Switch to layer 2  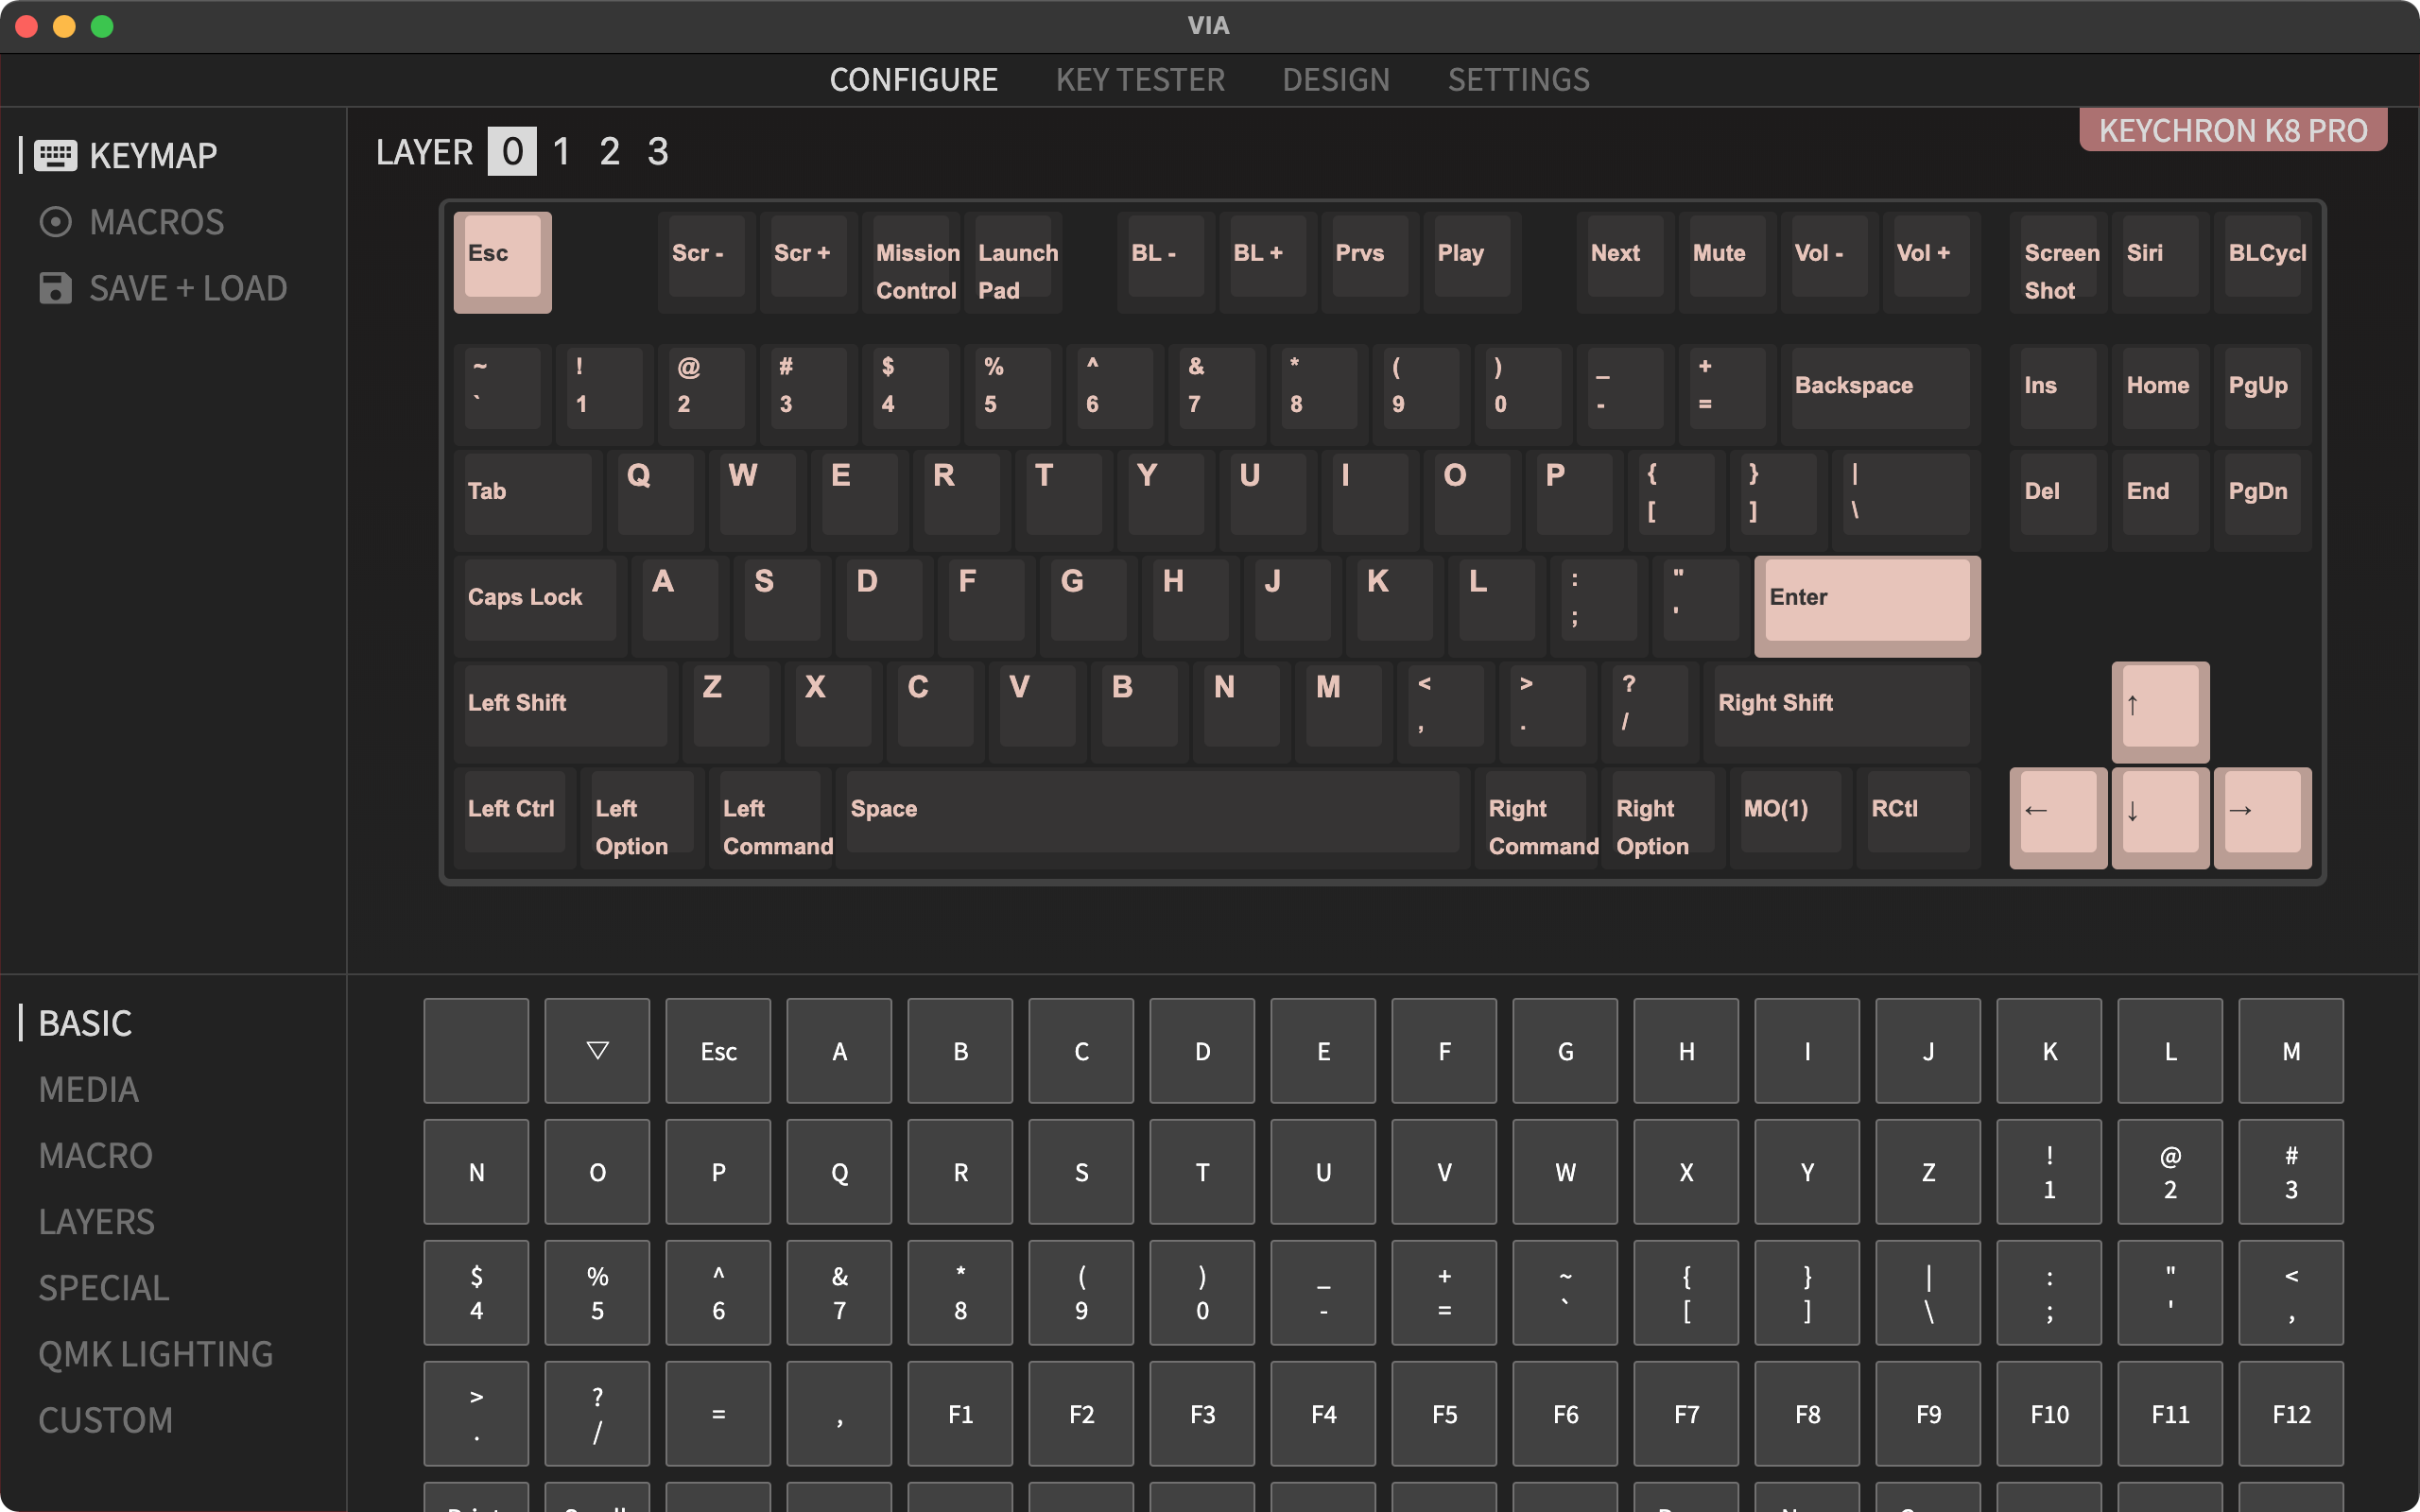[x=609, y=151]
